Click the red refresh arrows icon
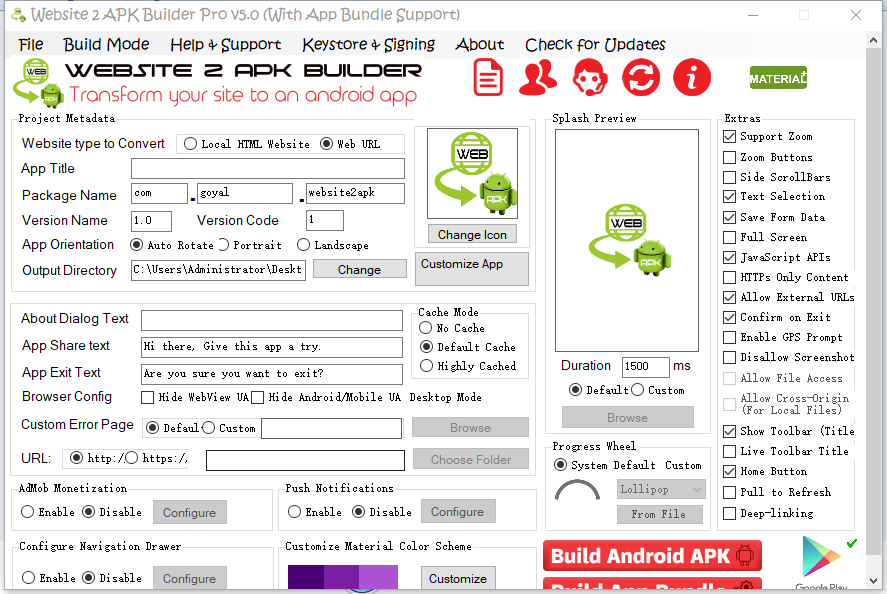Viewport: 887px width, 594px height. pos(641,78)
